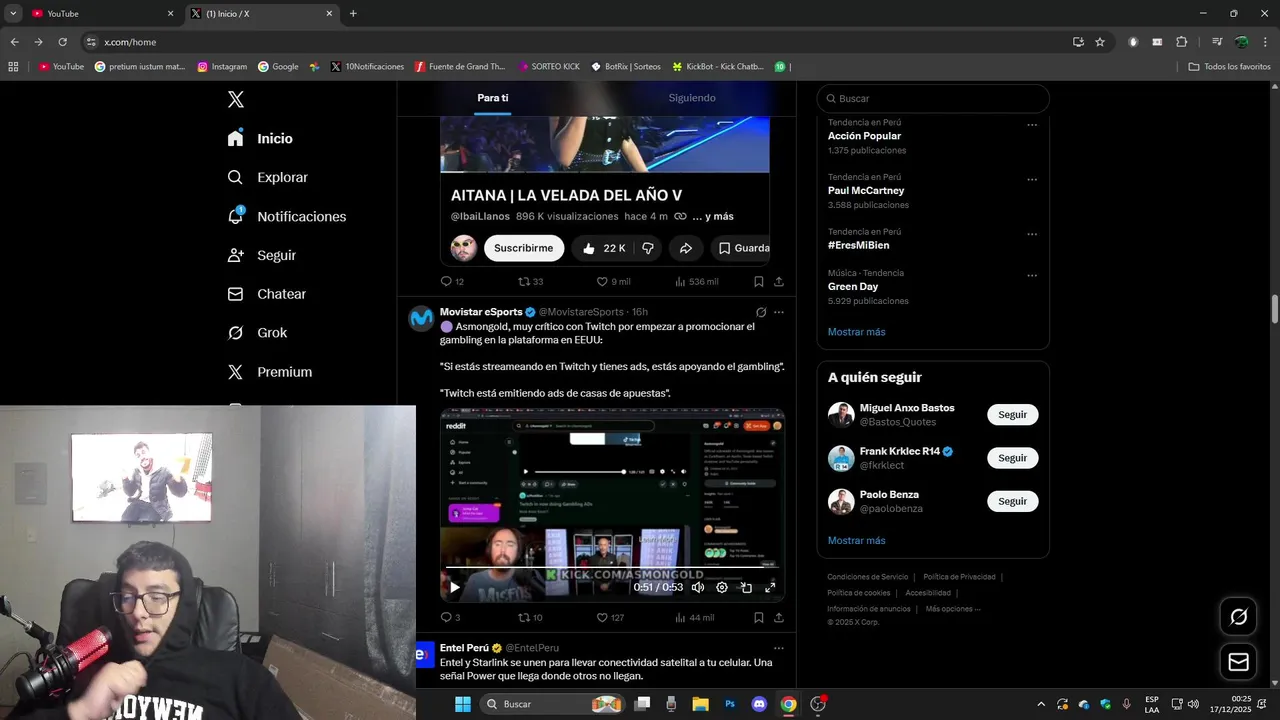View 44 mil analytics on Movistar post
Screen dimensions: 1280x720
coord(694,618)
